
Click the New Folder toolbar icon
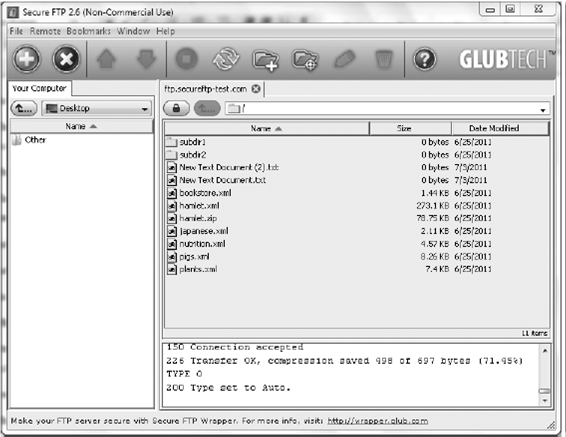(x=265, y=60)
